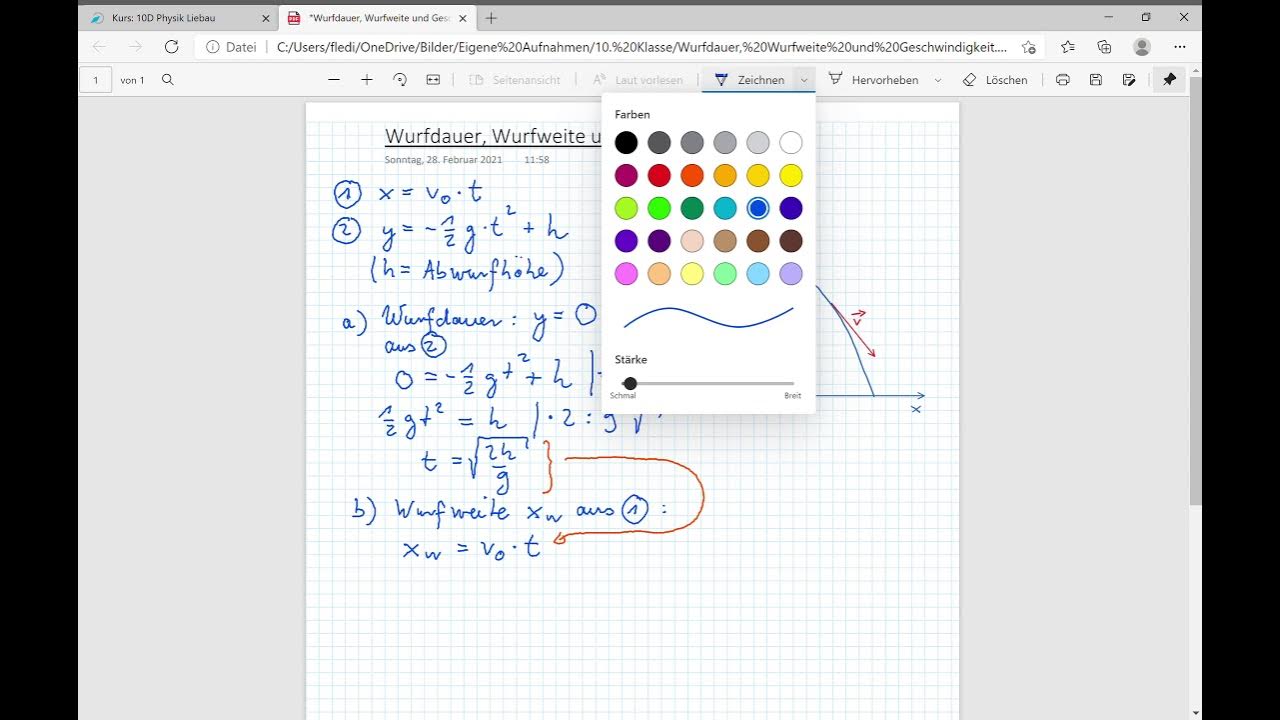Save the PDF with disk icon

[x=1096, y=80]
